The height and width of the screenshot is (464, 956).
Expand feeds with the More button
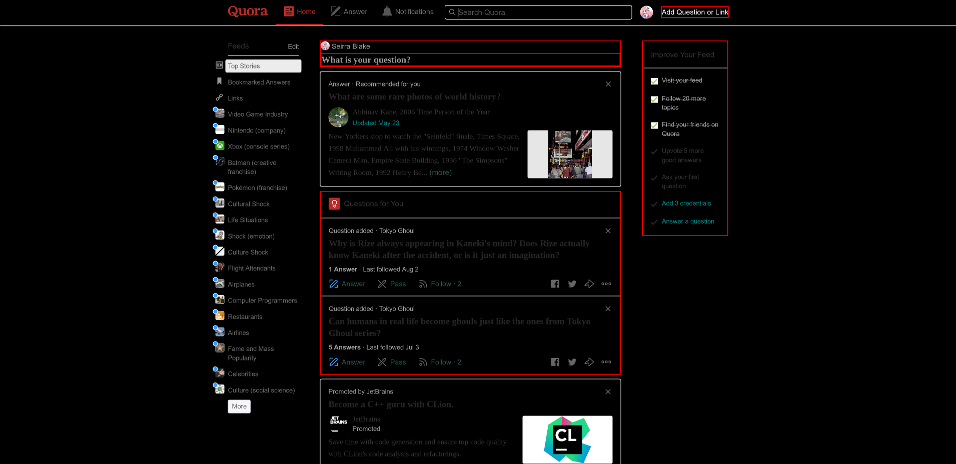[x=239, y=406]
